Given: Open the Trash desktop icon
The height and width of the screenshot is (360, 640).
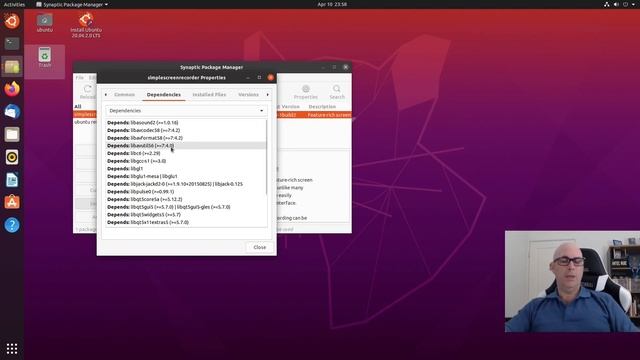Looking at the screenshot, I should 44,58.
